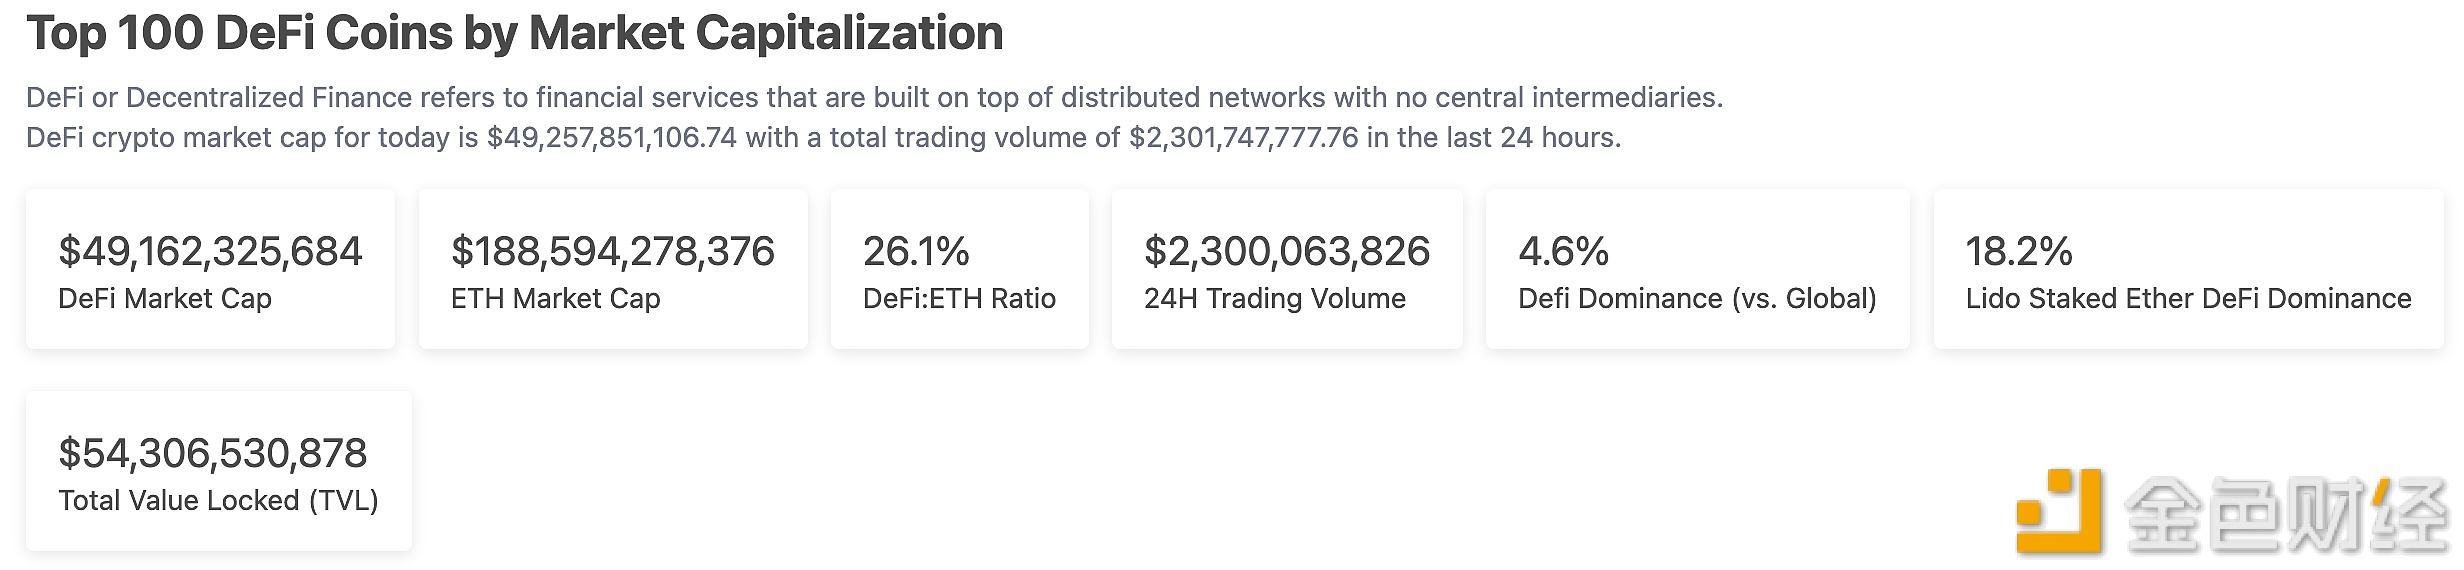
Task: Select the 4.6% dominance value
Action: pyautogui.click(x=1563, y=251)
